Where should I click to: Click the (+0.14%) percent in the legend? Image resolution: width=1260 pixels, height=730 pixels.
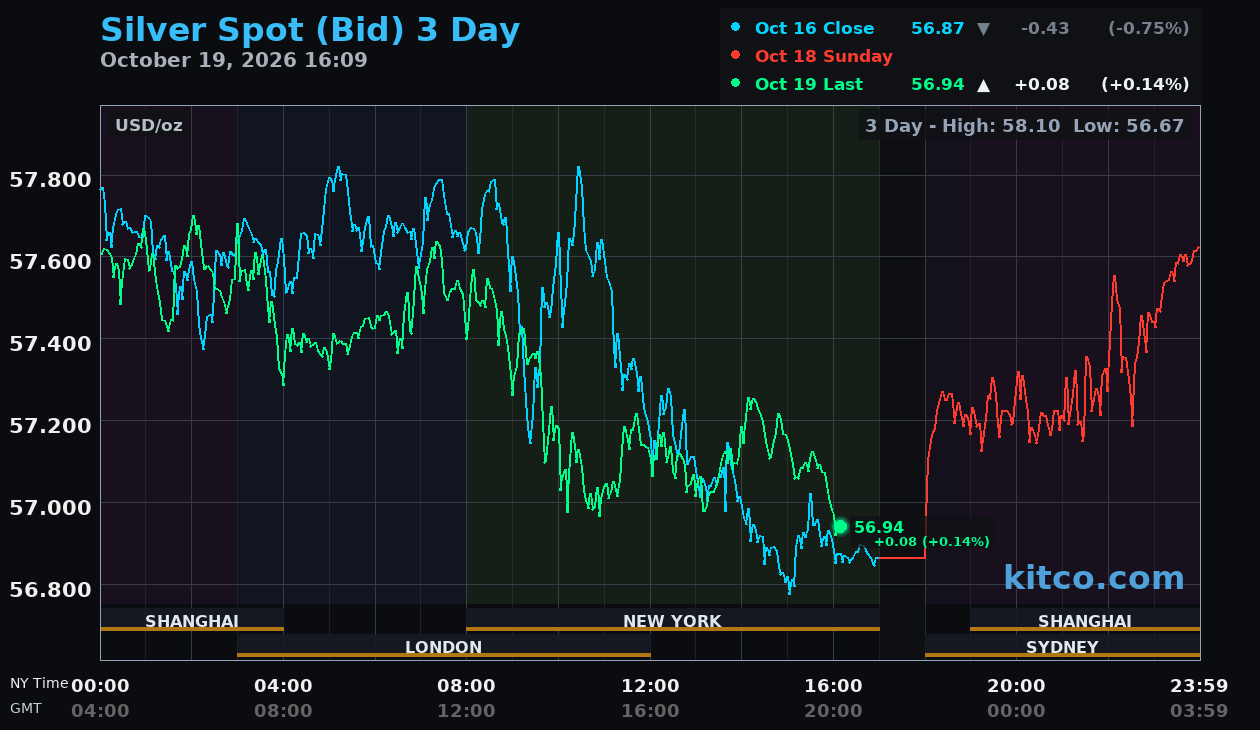(1145, 84)
